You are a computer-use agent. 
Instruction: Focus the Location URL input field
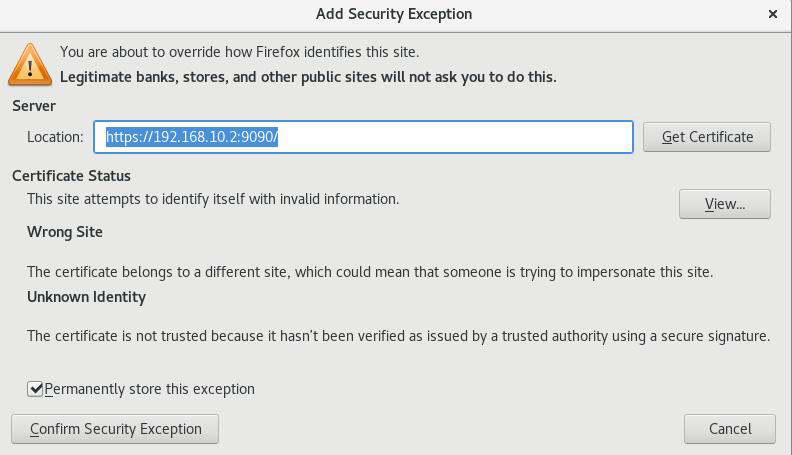pos(363,137)
